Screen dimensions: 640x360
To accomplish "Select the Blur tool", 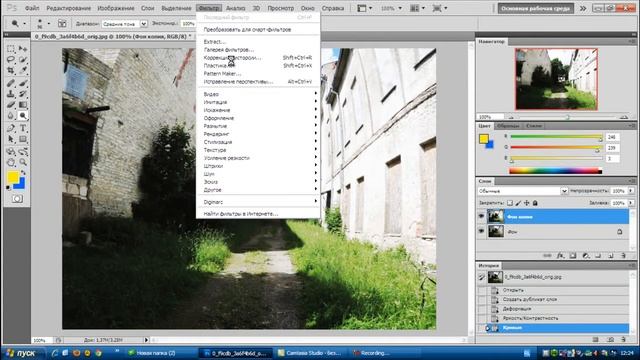I will tap(11, 116).
